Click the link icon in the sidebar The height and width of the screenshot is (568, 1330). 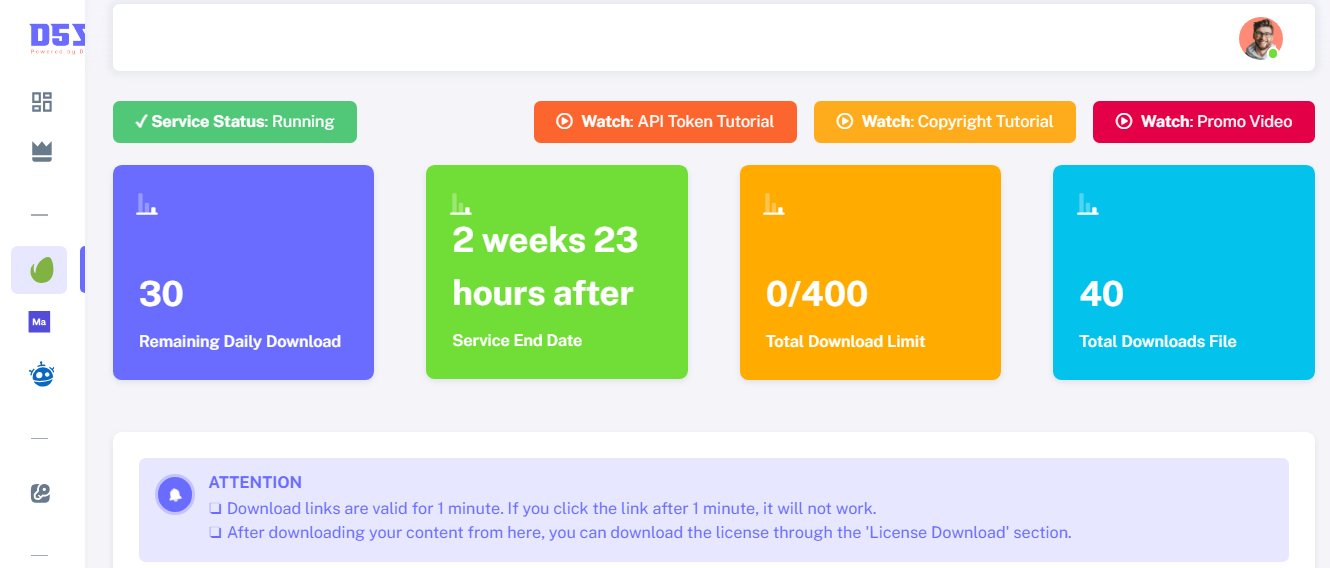tap(41, 493)
